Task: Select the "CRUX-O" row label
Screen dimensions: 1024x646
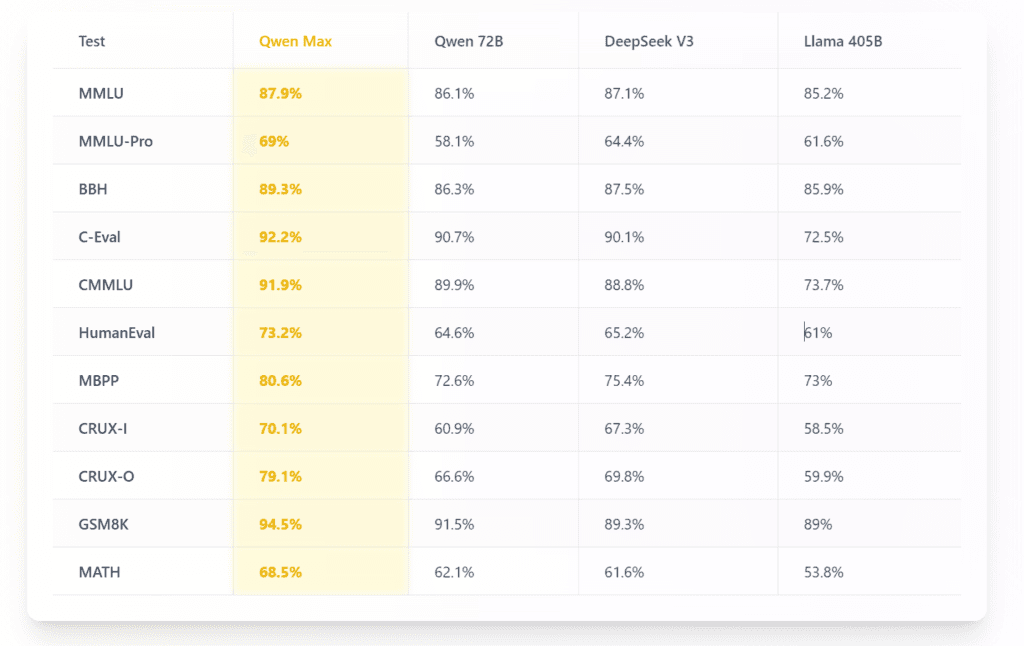Action: click(x=106, y=476)
